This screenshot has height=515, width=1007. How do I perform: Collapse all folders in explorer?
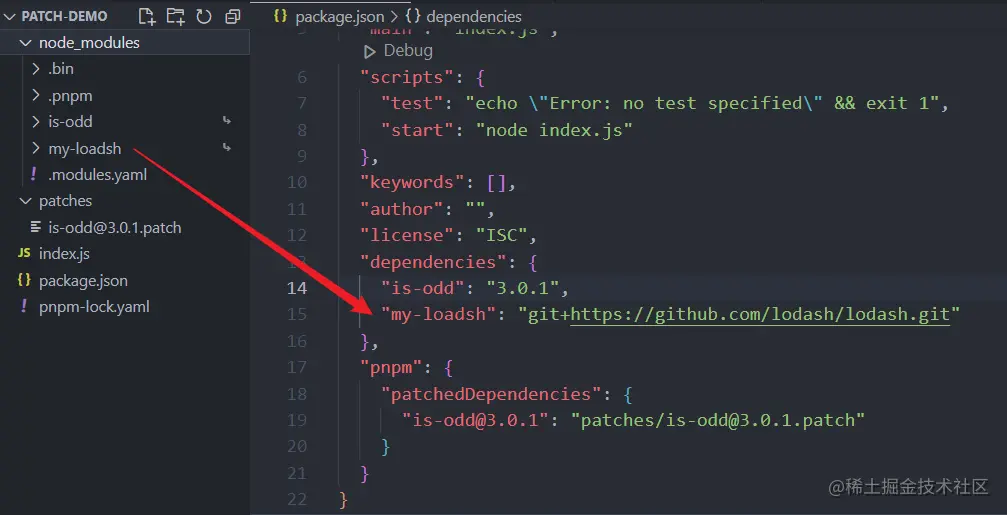click(232, 17)
